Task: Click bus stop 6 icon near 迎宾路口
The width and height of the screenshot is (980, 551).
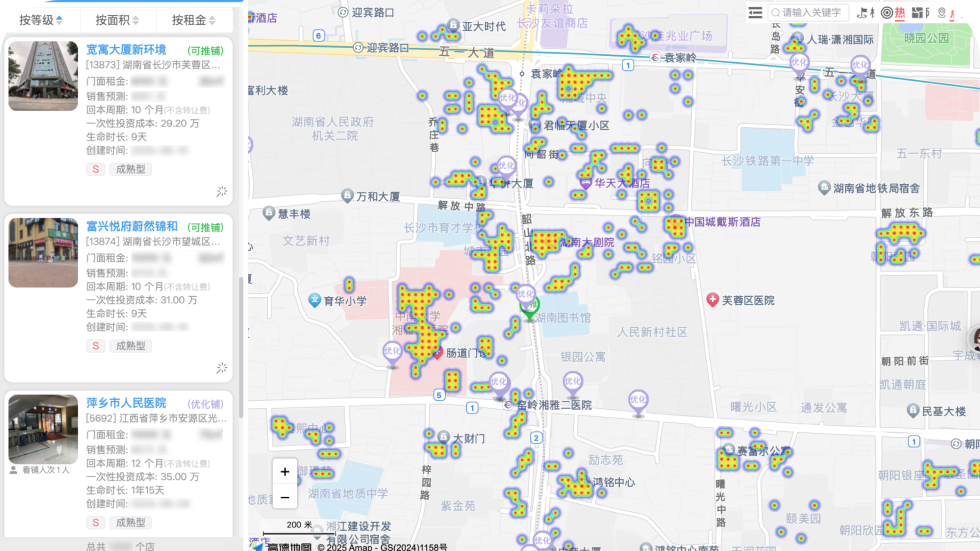Action: [319, 36]
